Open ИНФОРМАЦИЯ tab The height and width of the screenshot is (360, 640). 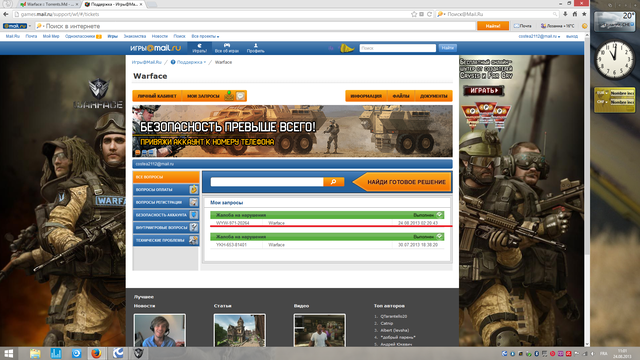[366, 96]
